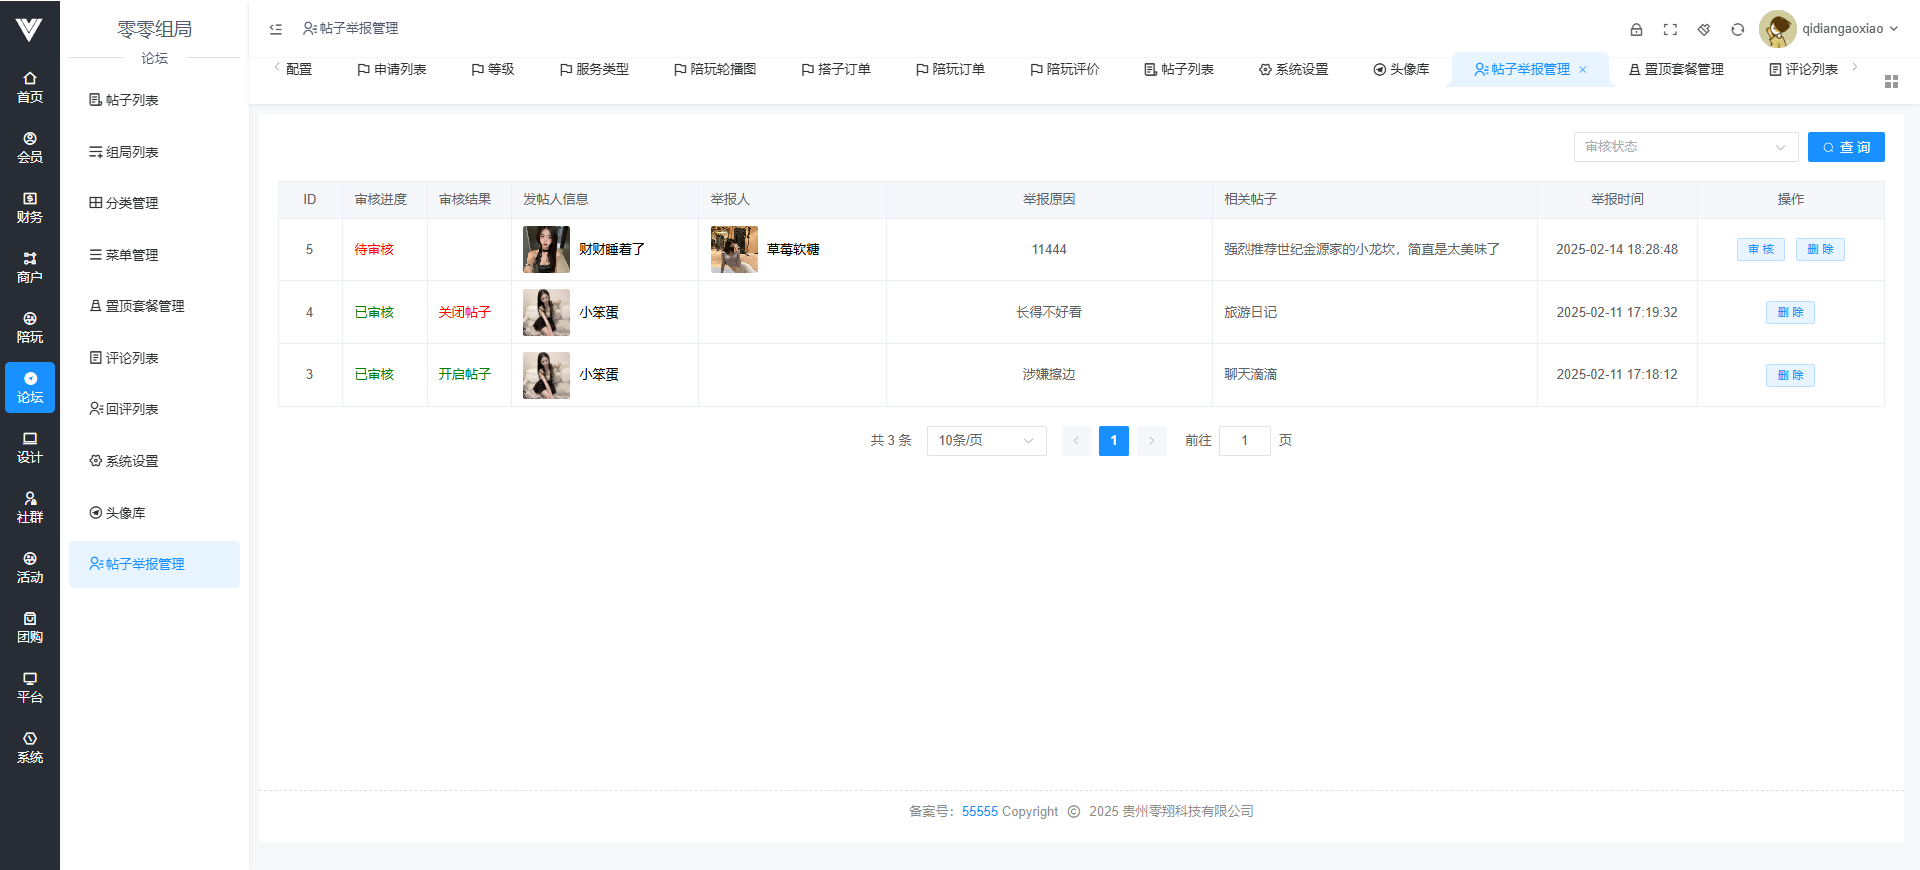Open the 10条/页 page size selector

[986, 441]
